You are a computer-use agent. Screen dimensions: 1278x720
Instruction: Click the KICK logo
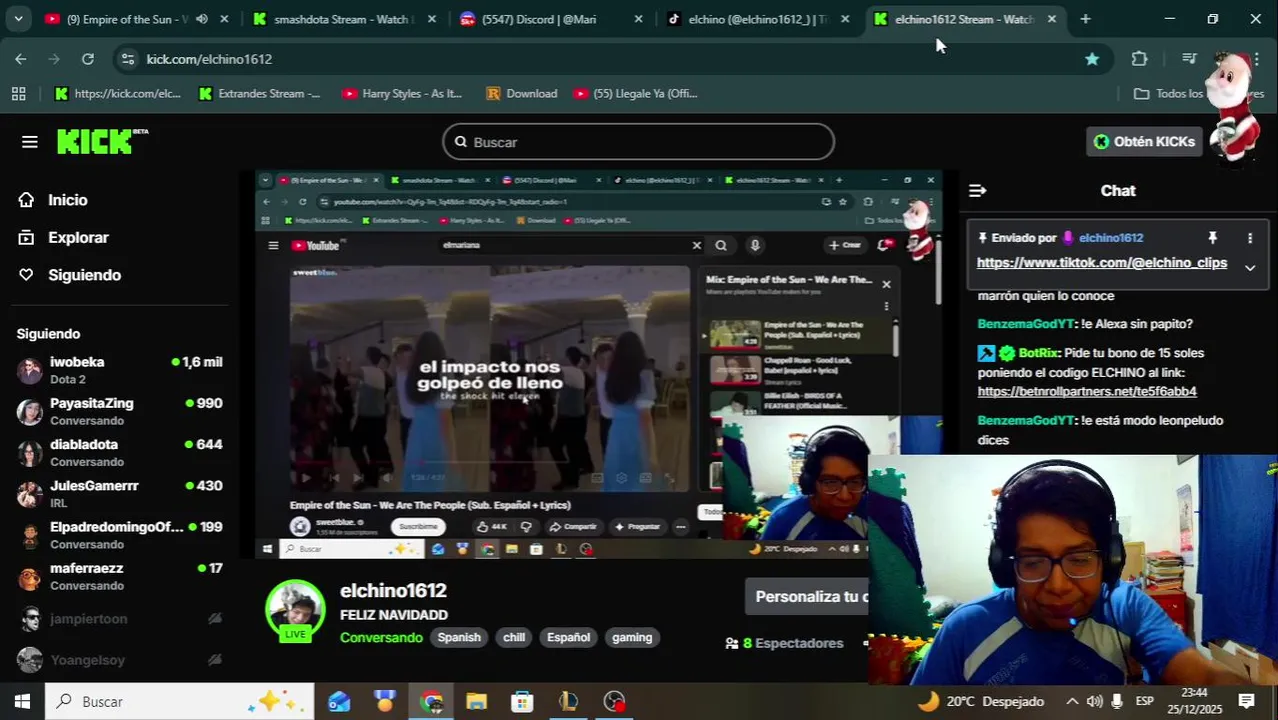[101, 142]
